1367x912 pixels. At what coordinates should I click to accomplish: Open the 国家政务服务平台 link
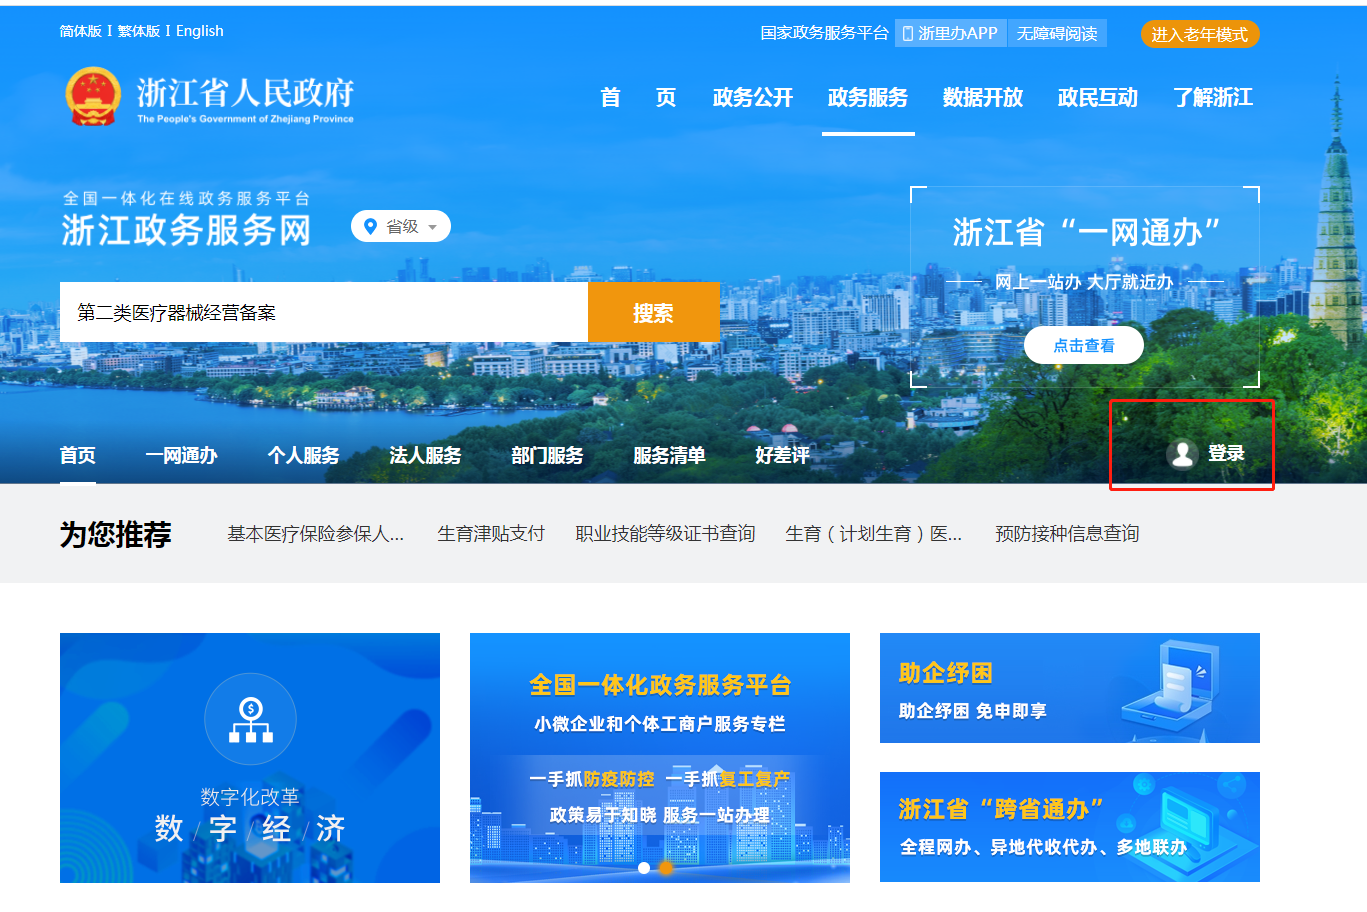(824, 34)
